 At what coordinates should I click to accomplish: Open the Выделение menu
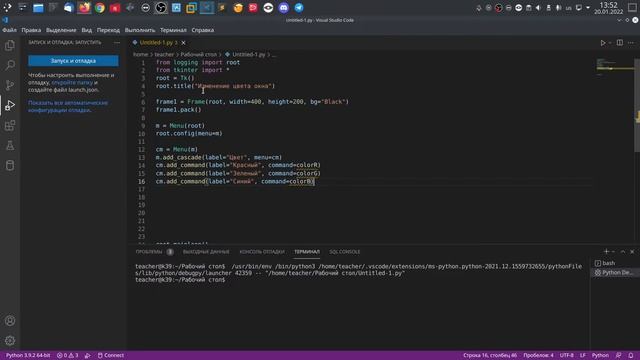(61, 30)
